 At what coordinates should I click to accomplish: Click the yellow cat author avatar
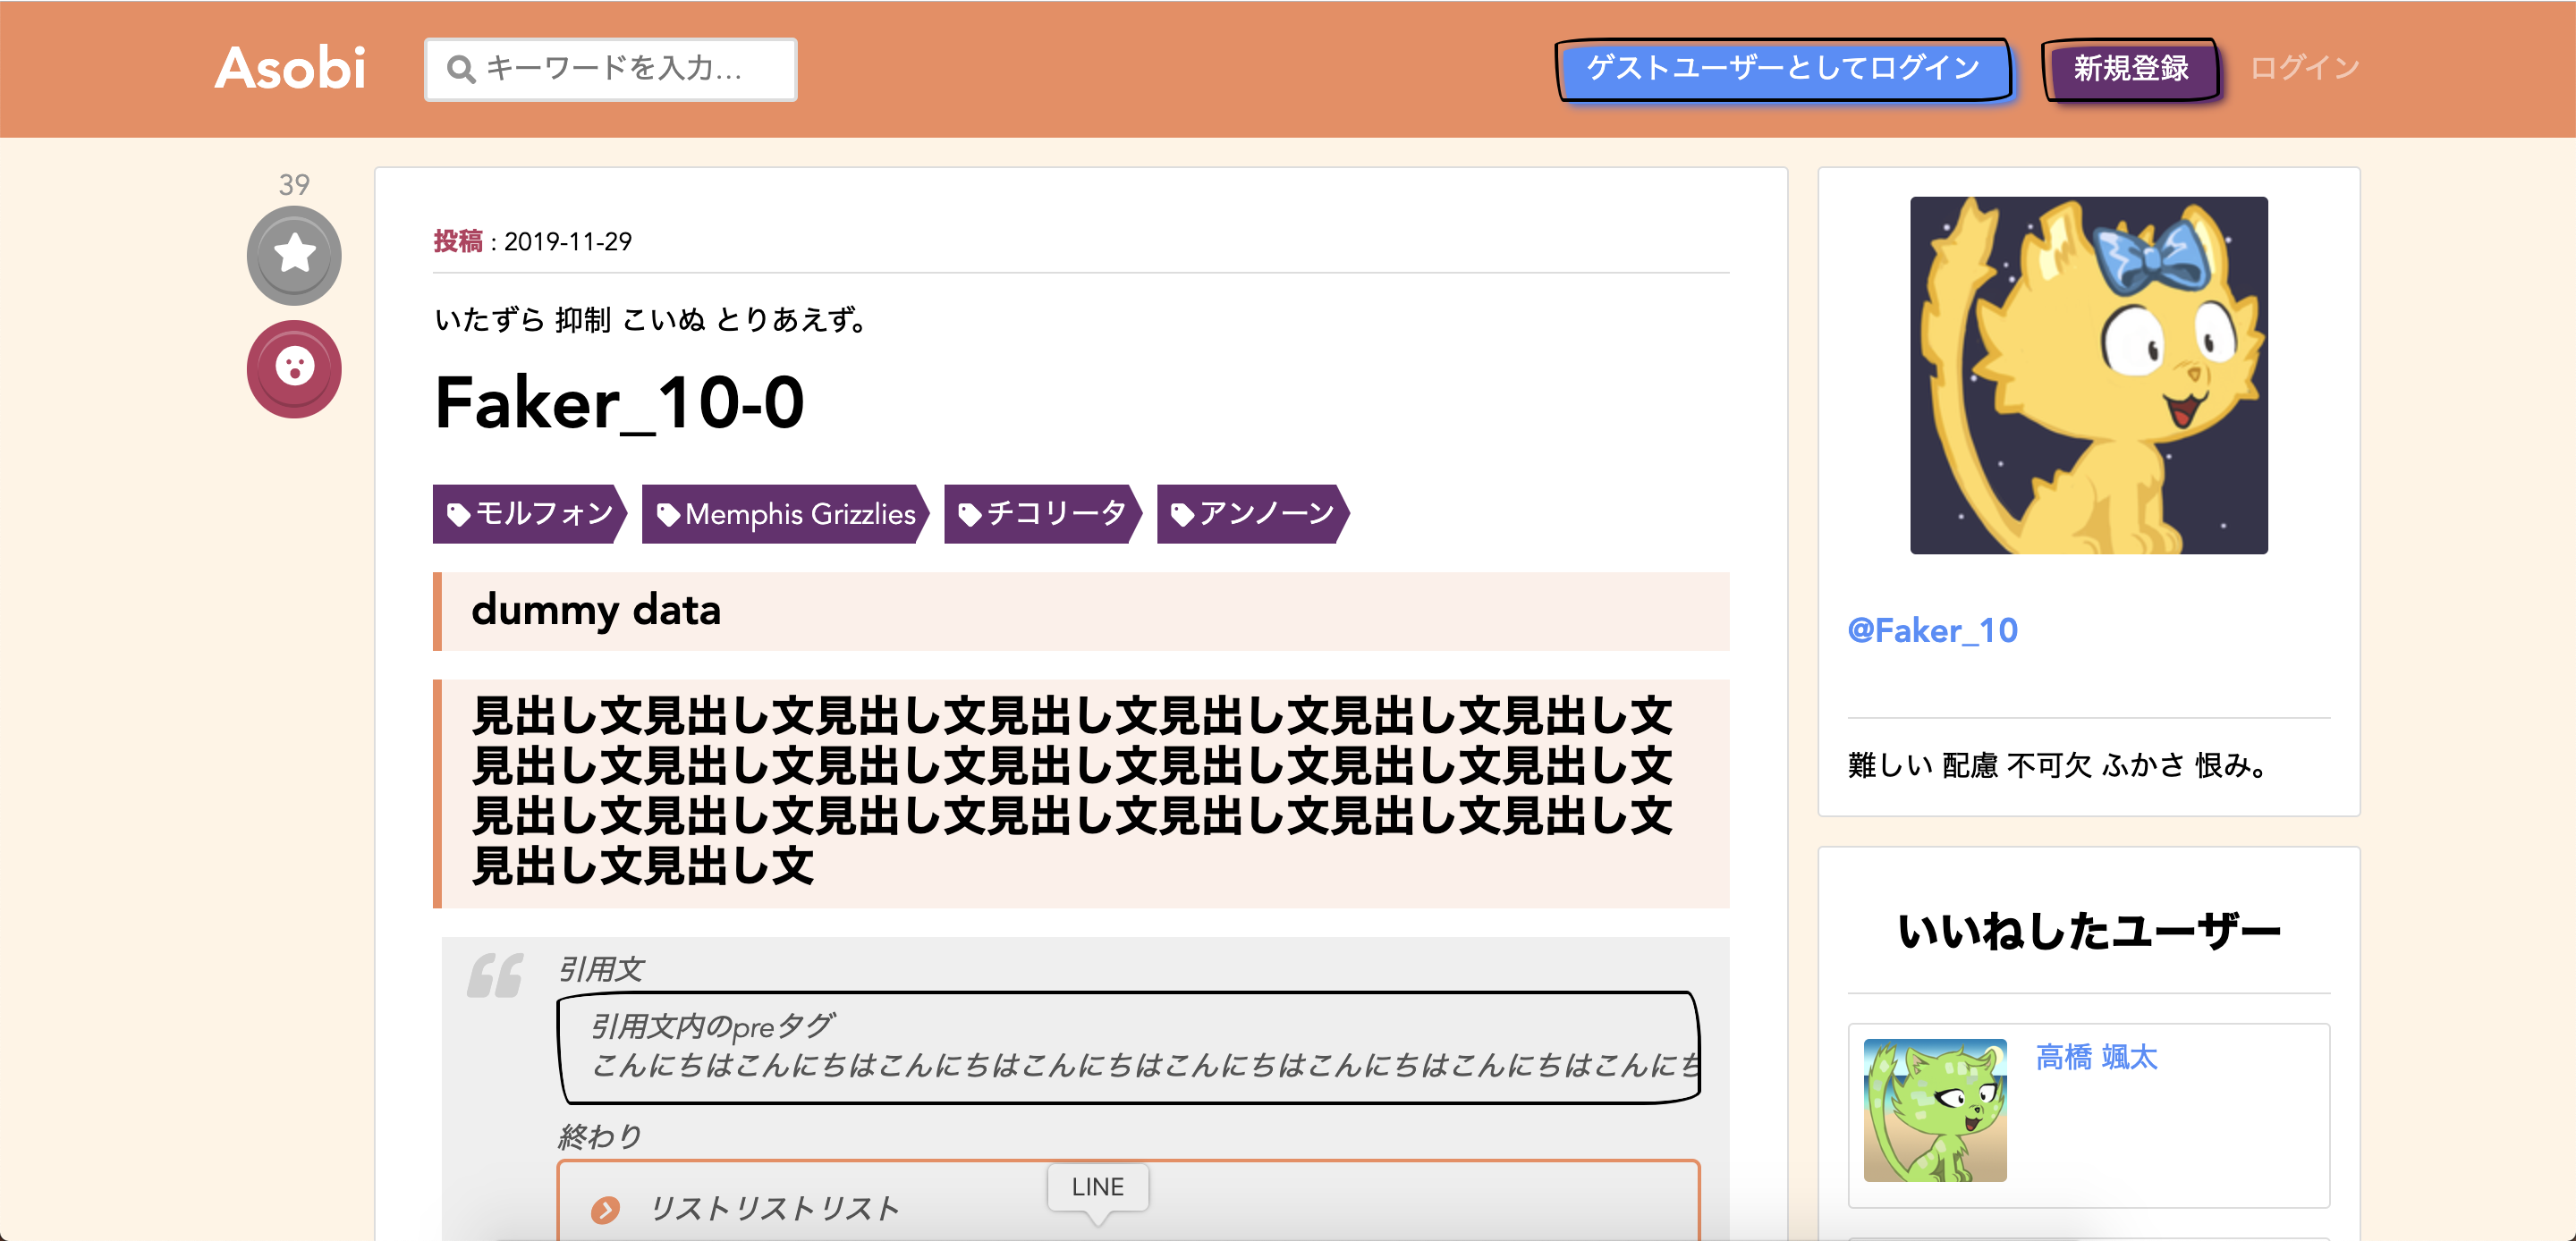click(x=2088, y=375)
